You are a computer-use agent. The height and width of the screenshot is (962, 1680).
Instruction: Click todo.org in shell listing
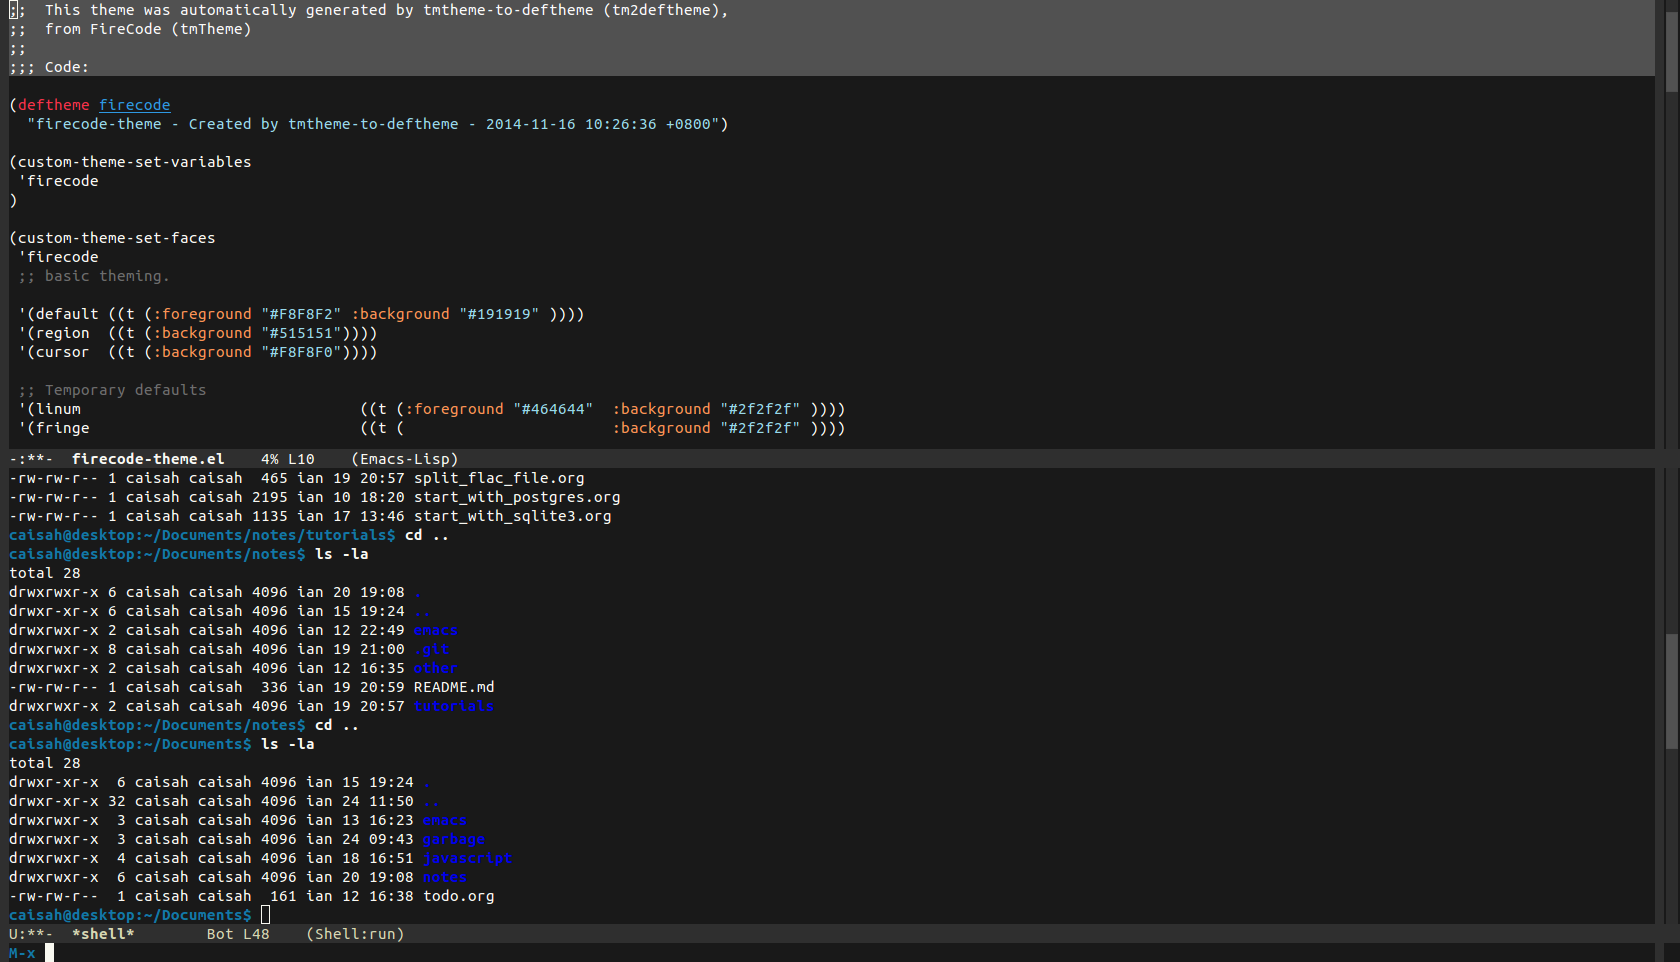[458, 896]
